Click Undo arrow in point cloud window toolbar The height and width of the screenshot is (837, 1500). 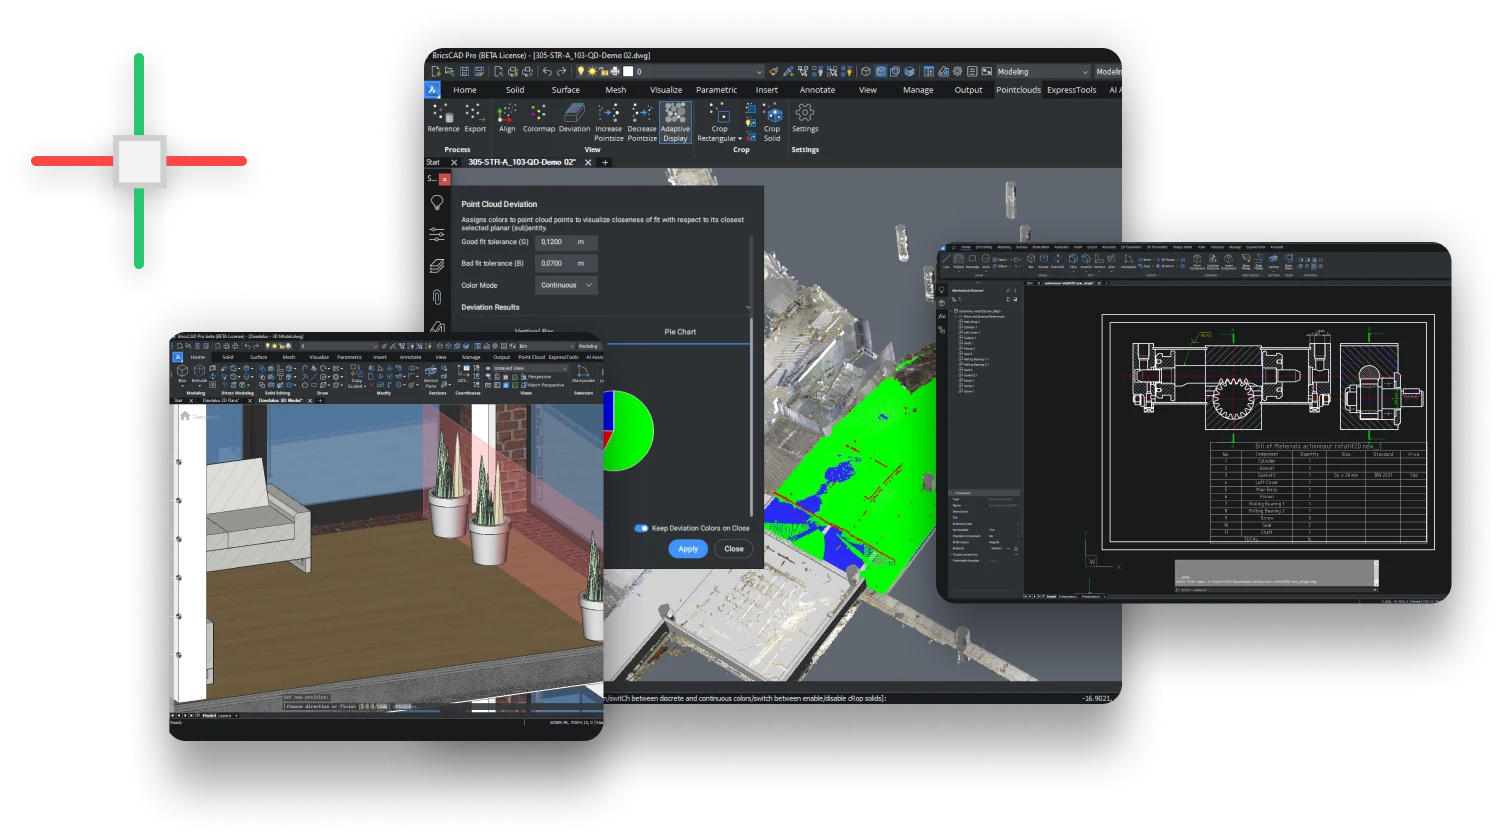click(547, 72)
